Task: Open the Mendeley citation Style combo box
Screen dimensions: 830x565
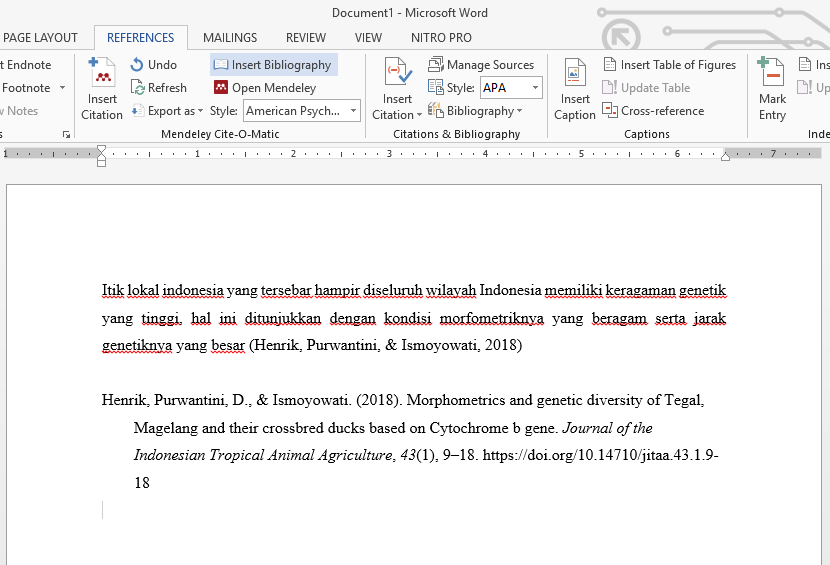Action: tap(302, 111)
